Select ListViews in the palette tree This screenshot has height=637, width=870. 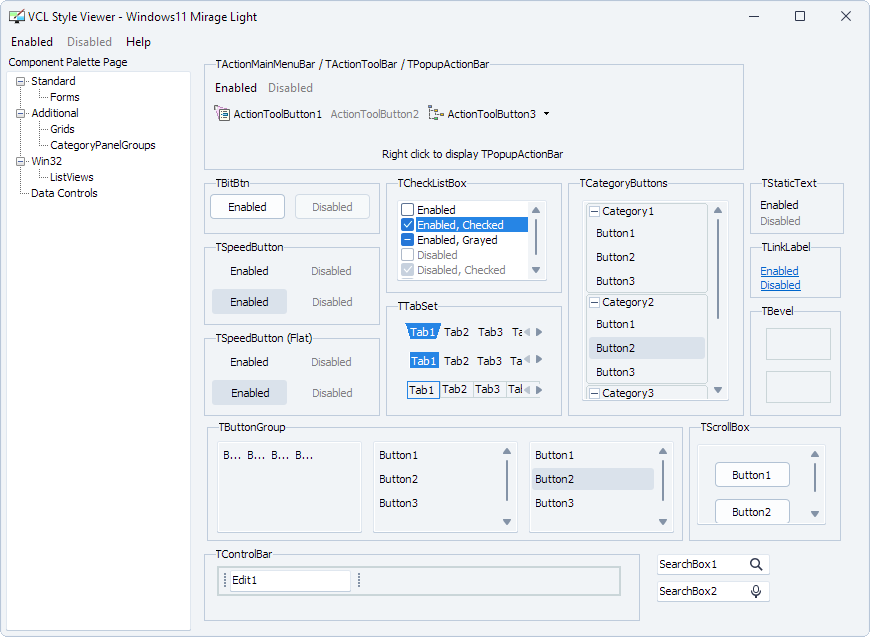click(x=72, y=178)
